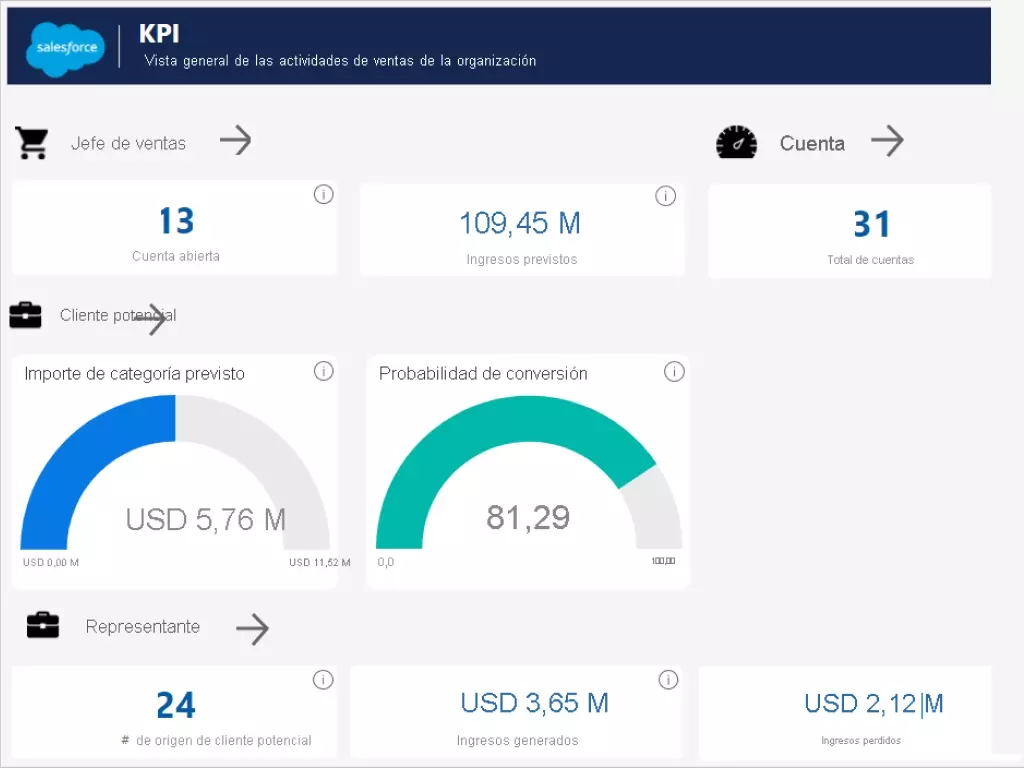Select the Cuenta abierta card showing 13
The image size is (1024, 768).
[x=175, y=228]
